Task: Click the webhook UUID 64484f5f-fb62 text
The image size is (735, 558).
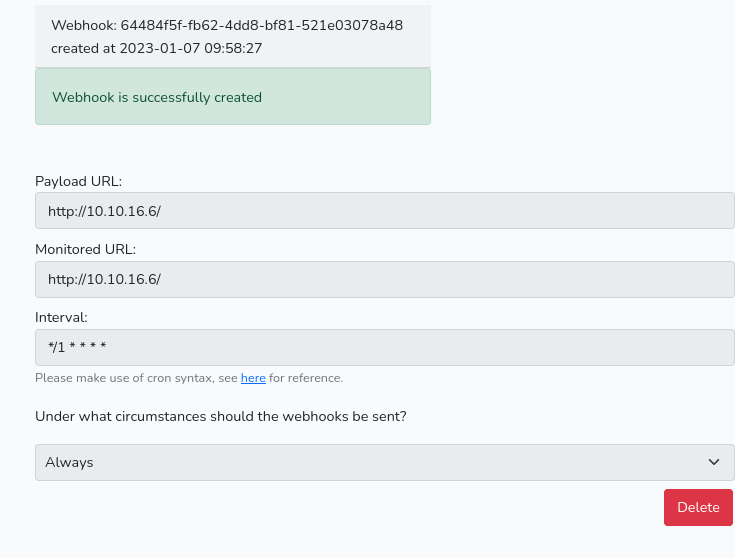Action: 262,25
